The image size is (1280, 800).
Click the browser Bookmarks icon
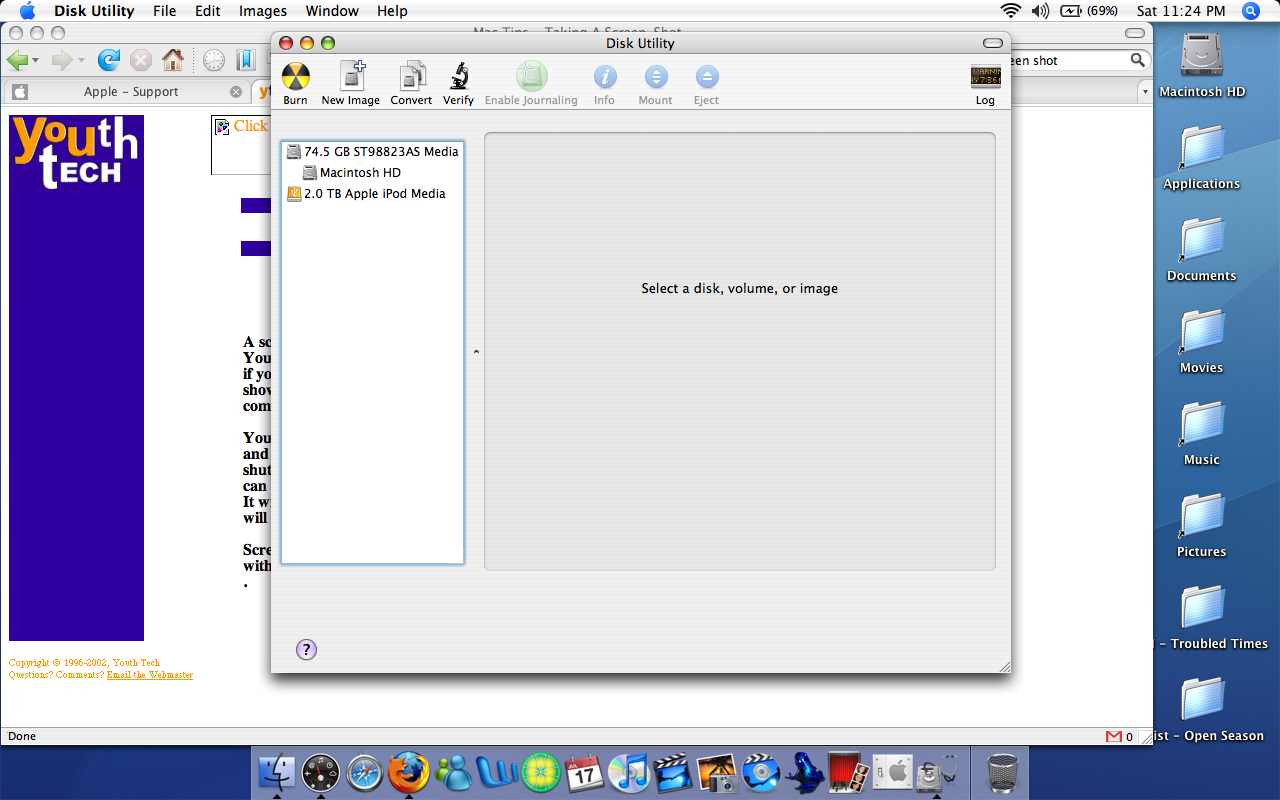[x=245, y=60]
